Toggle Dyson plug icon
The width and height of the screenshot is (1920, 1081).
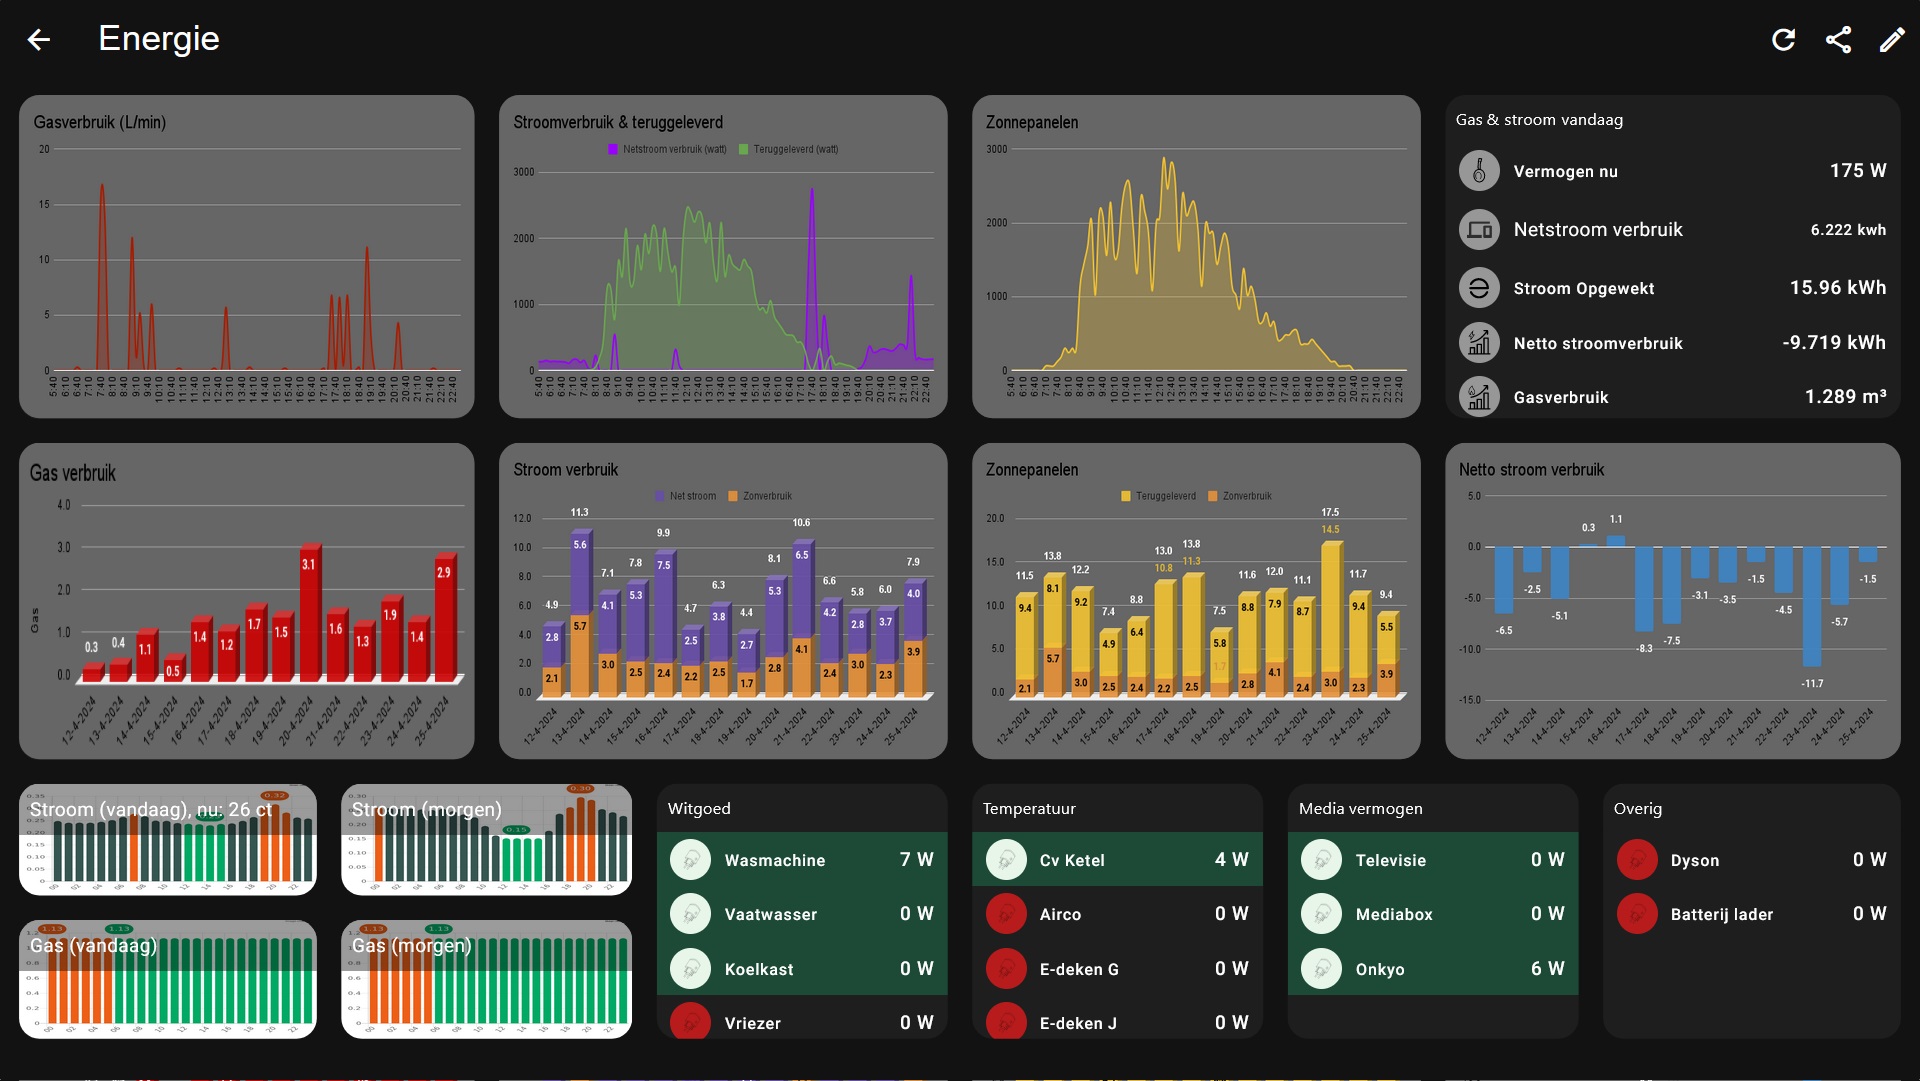click(1637, 860)
